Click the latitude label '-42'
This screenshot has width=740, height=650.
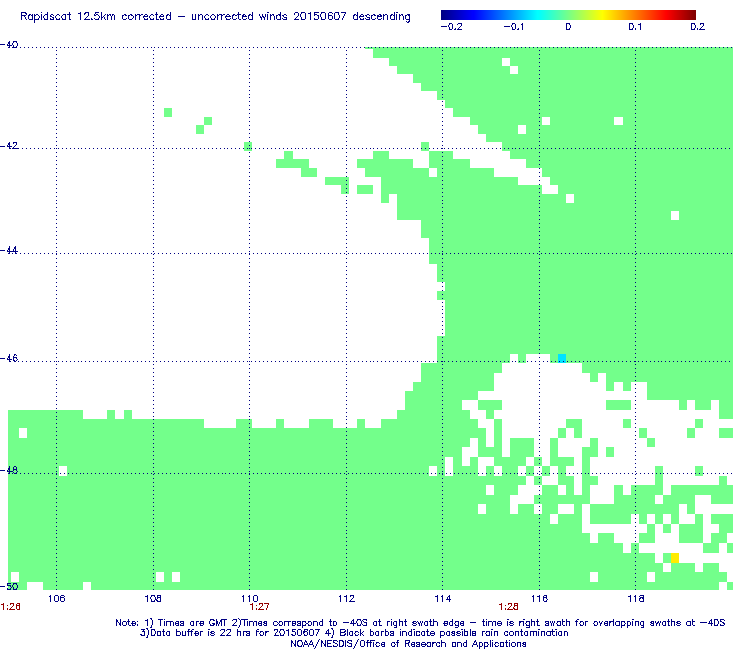click(9, 146)
